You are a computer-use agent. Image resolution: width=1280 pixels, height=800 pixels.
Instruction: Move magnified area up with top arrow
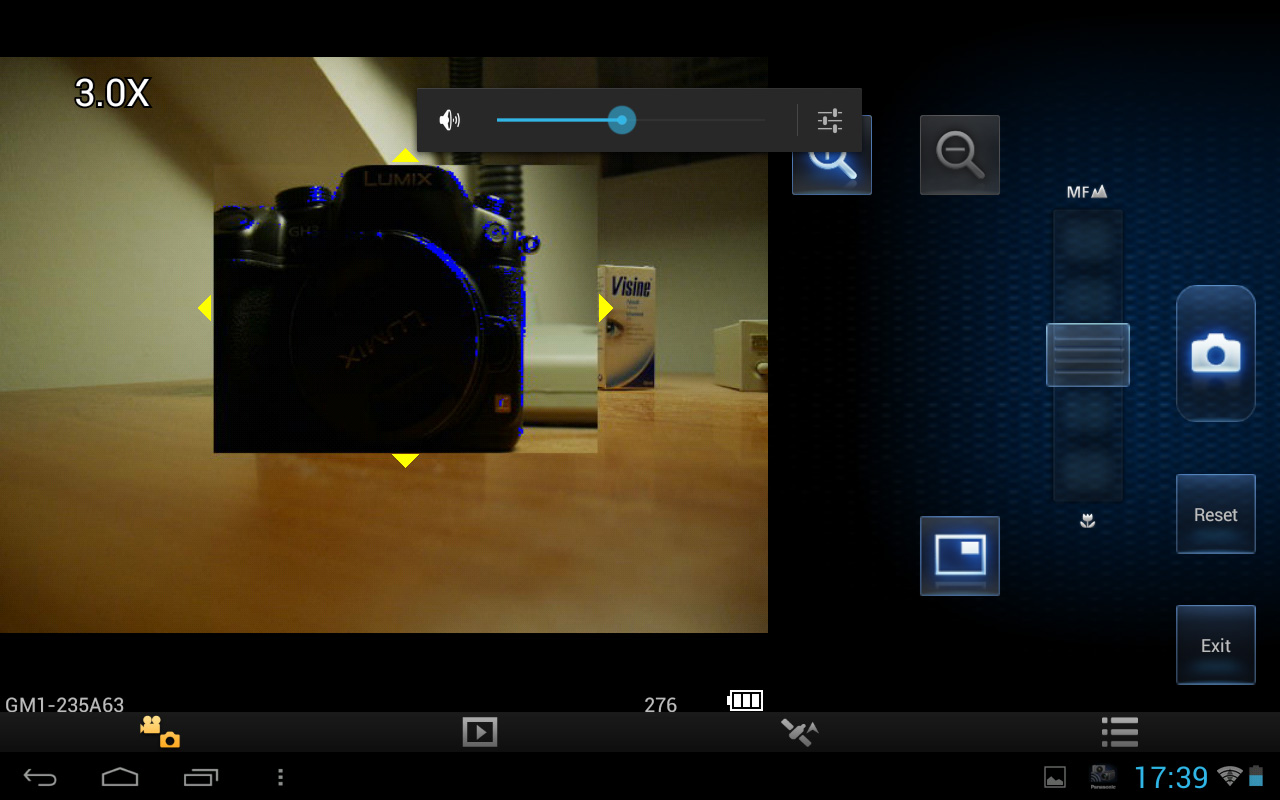point(405,155)
